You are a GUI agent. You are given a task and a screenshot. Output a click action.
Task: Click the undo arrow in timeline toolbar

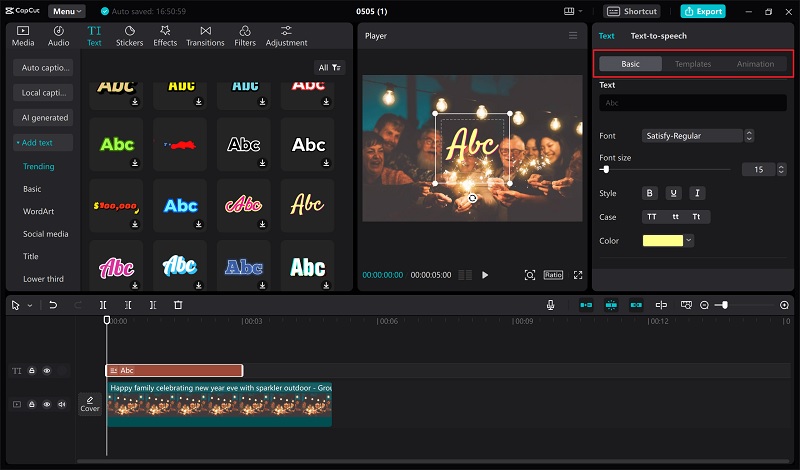53,305
